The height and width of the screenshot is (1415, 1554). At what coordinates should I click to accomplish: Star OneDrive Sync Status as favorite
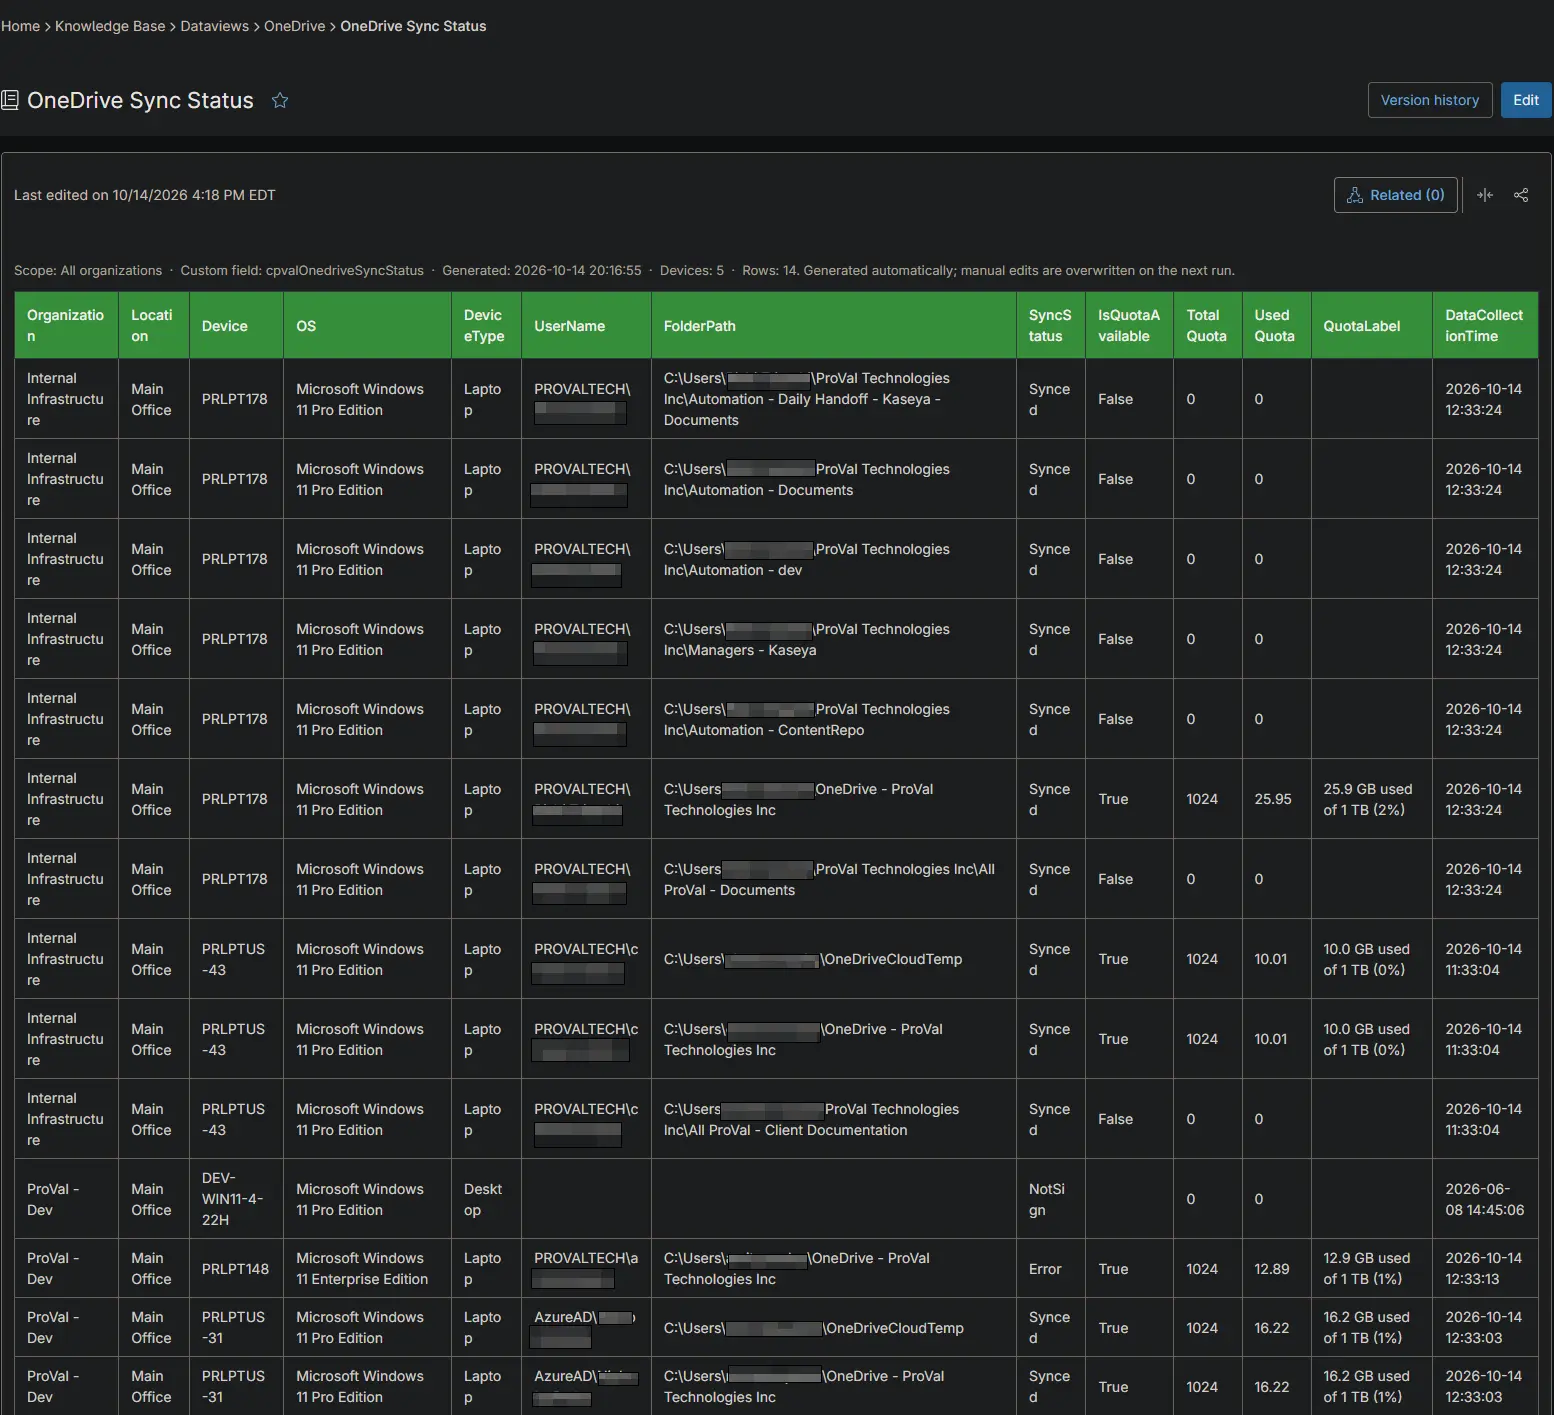pos(280,100)
